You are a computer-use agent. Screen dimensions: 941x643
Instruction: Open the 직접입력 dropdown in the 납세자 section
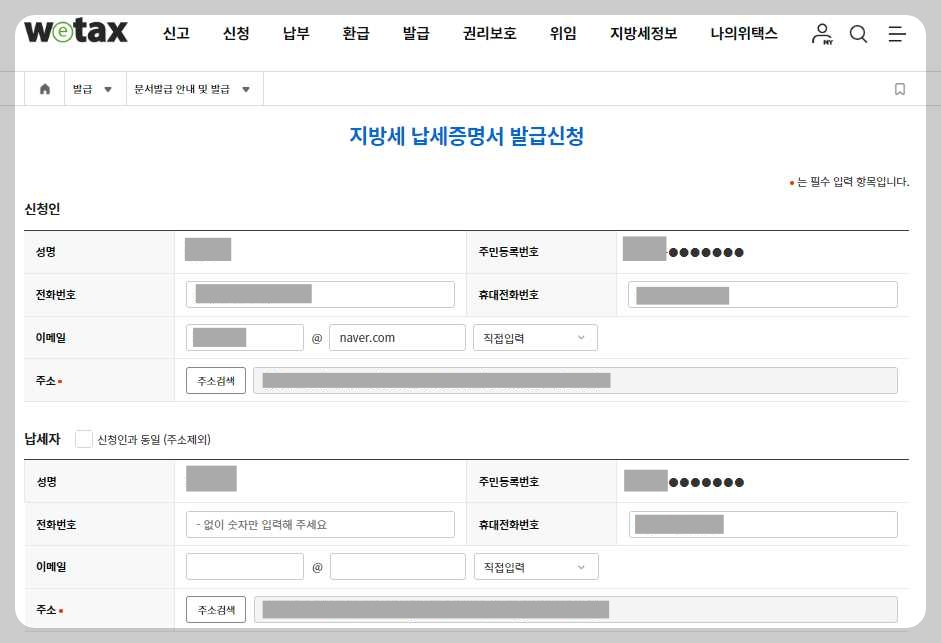tap(536, 566)
